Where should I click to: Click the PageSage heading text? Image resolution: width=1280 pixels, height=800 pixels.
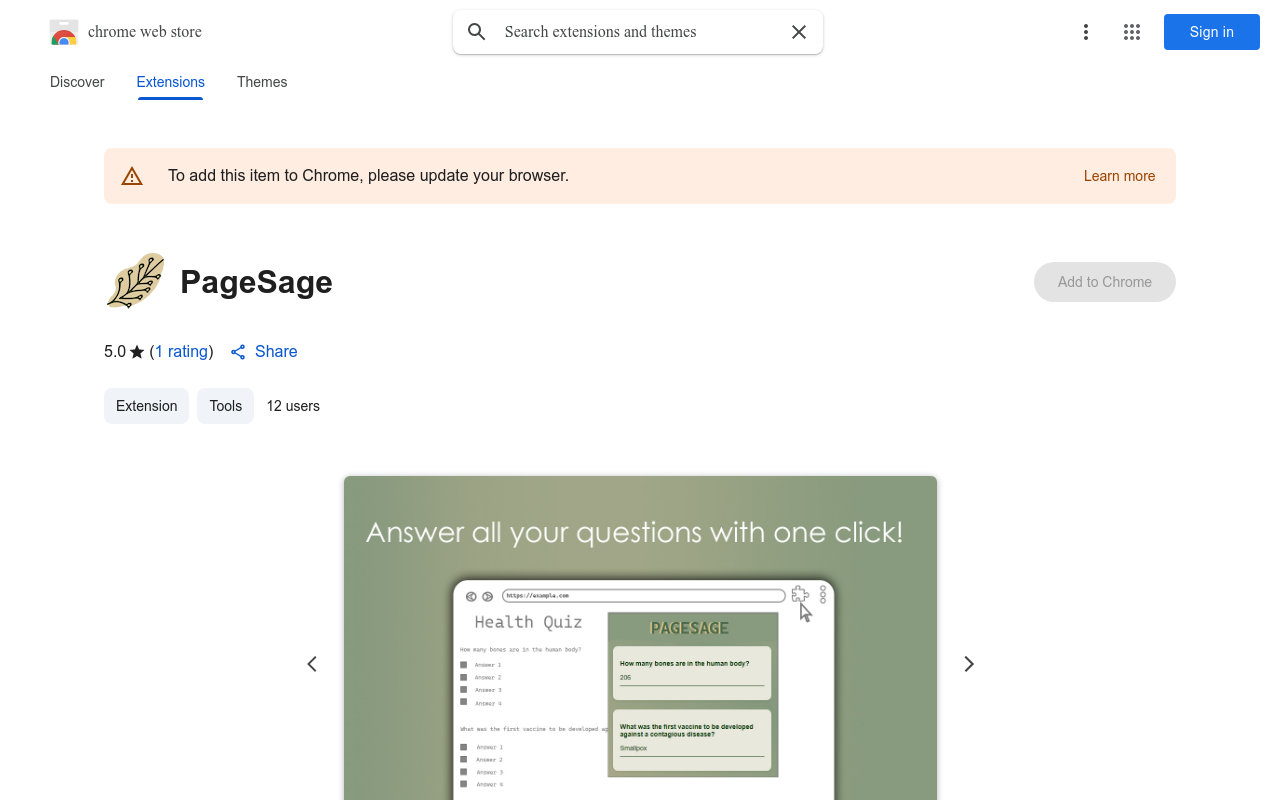tap(256, 282)
